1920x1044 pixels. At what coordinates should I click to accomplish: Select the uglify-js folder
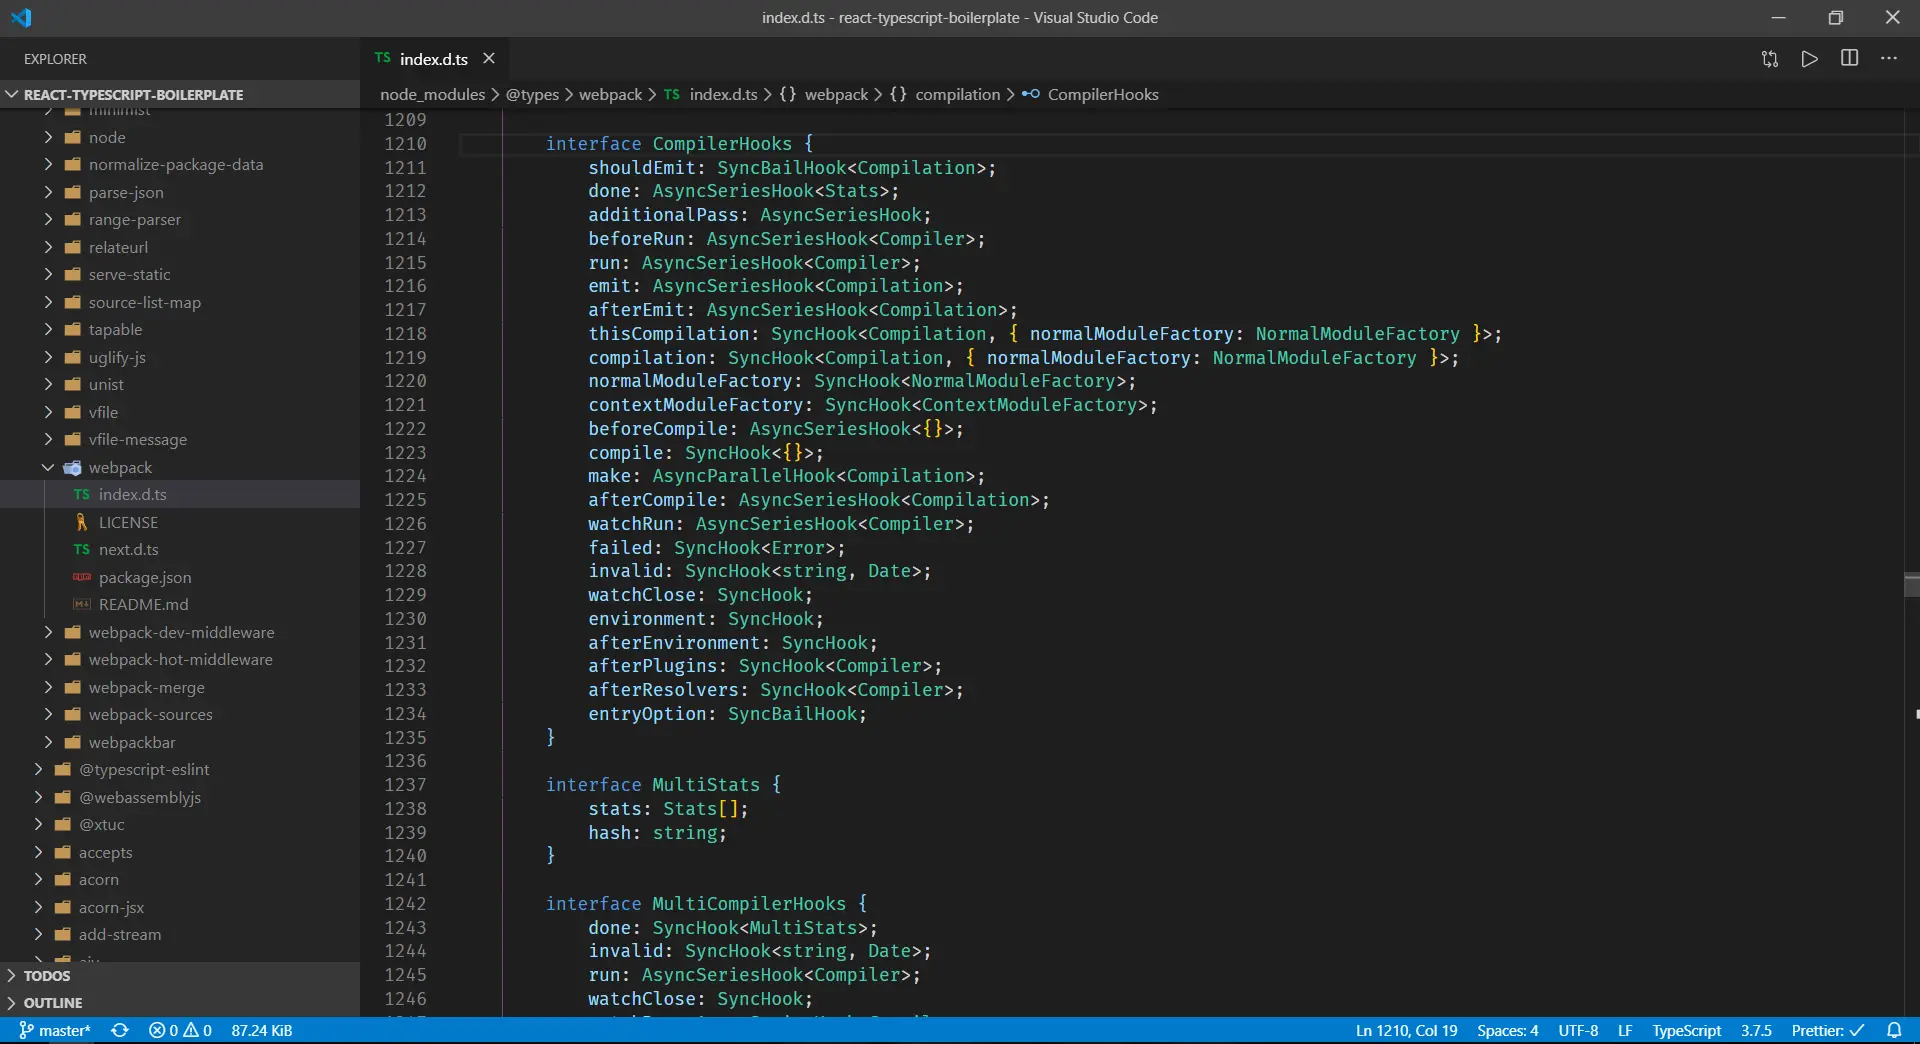[x=180, y=358]
